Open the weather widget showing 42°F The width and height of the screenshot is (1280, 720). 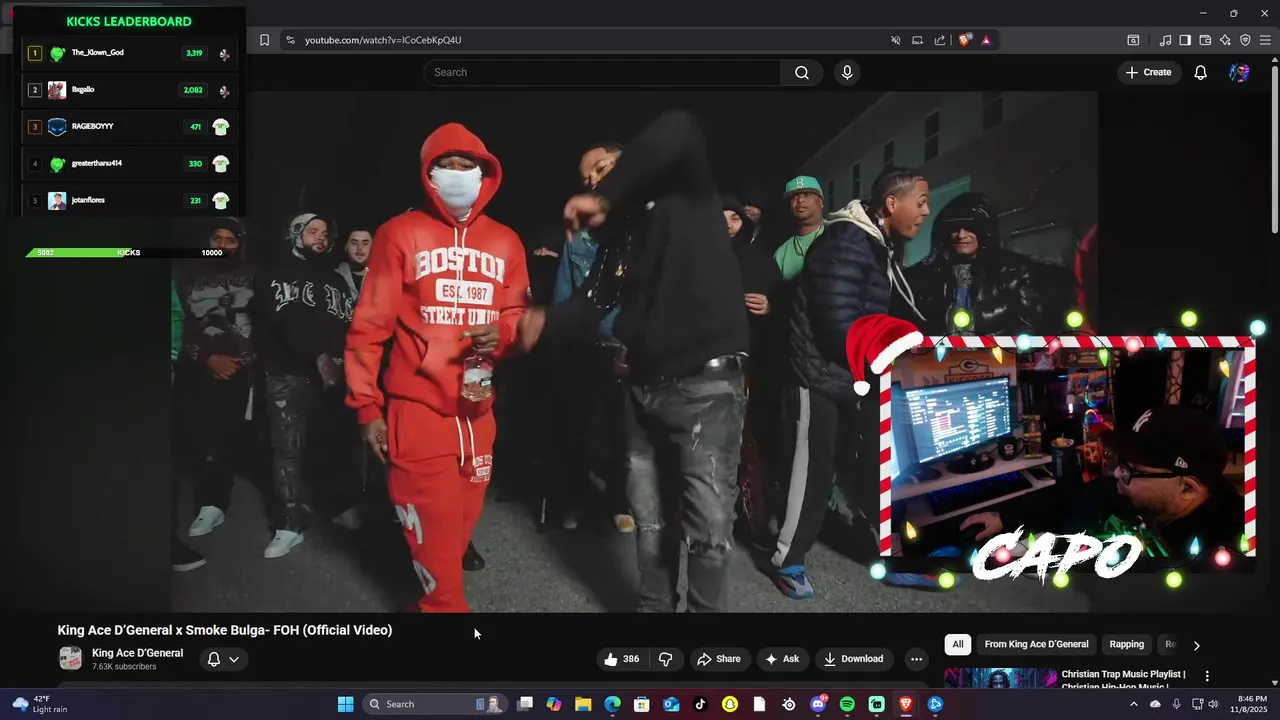(40, 704)
